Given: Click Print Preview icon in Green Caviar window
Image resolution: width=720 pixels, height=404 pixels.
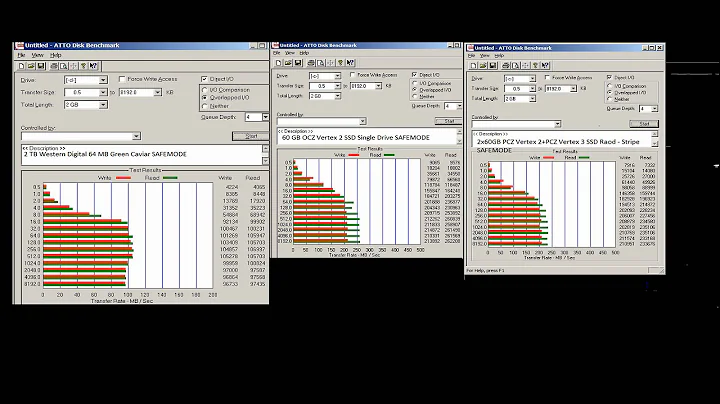Looking at the screenshot, I should pyautogui.click(x=63, y=66).
